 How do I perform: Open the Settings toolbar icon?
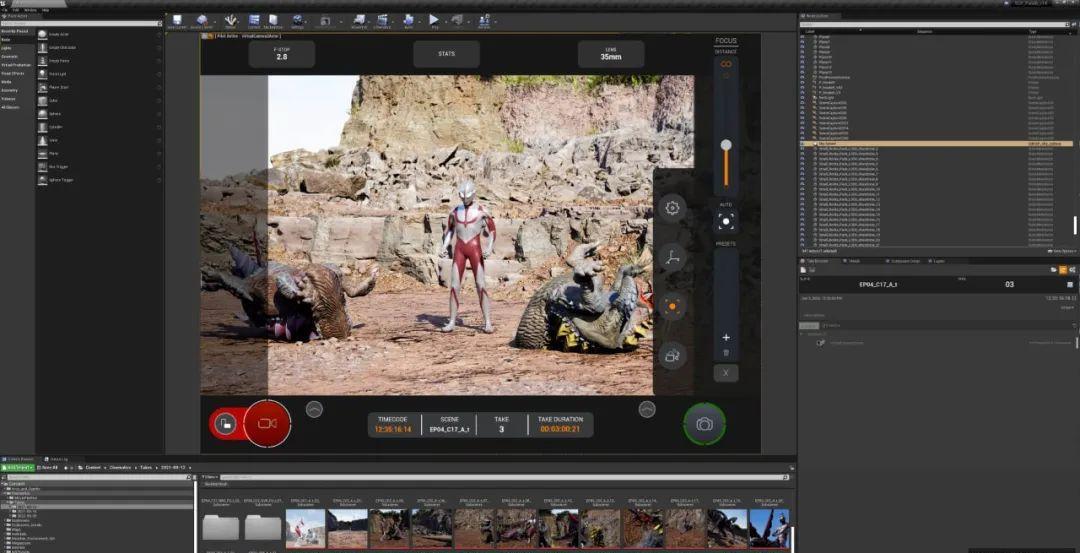click(298, 21)
